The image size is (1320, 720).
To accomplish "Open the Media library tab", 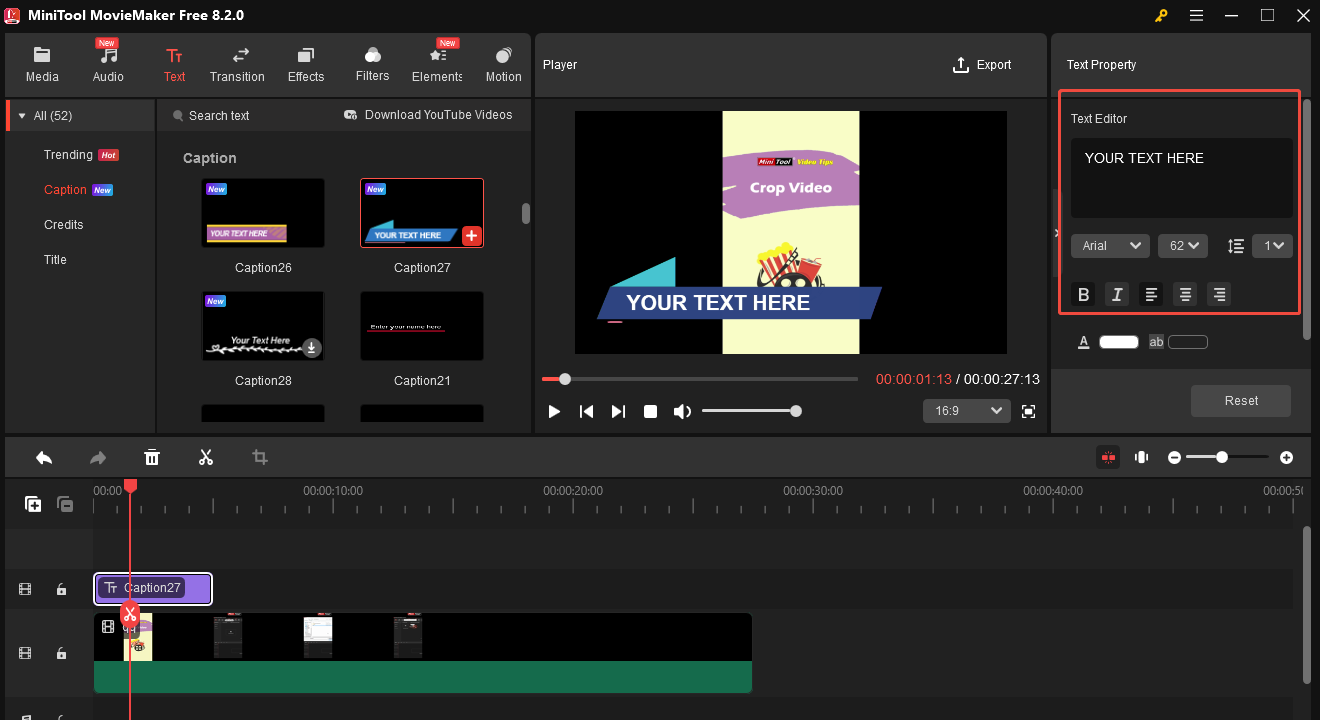I will click(42, 64).
